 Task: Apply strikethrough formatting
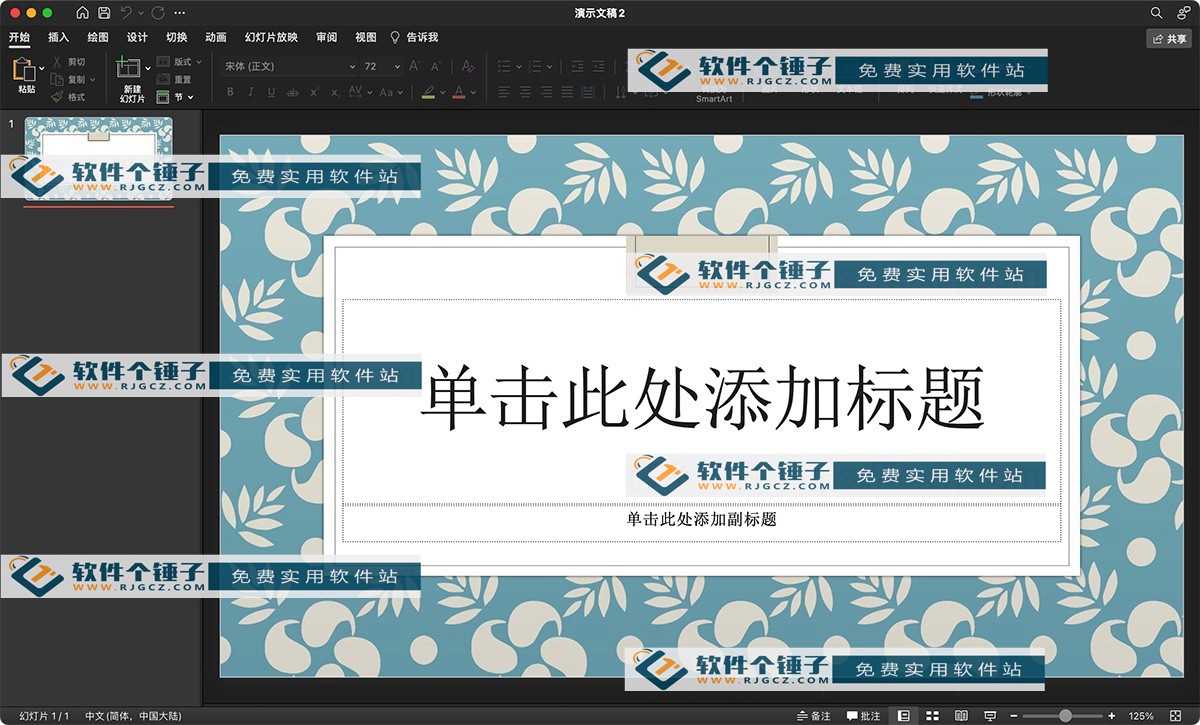[292, 92]
